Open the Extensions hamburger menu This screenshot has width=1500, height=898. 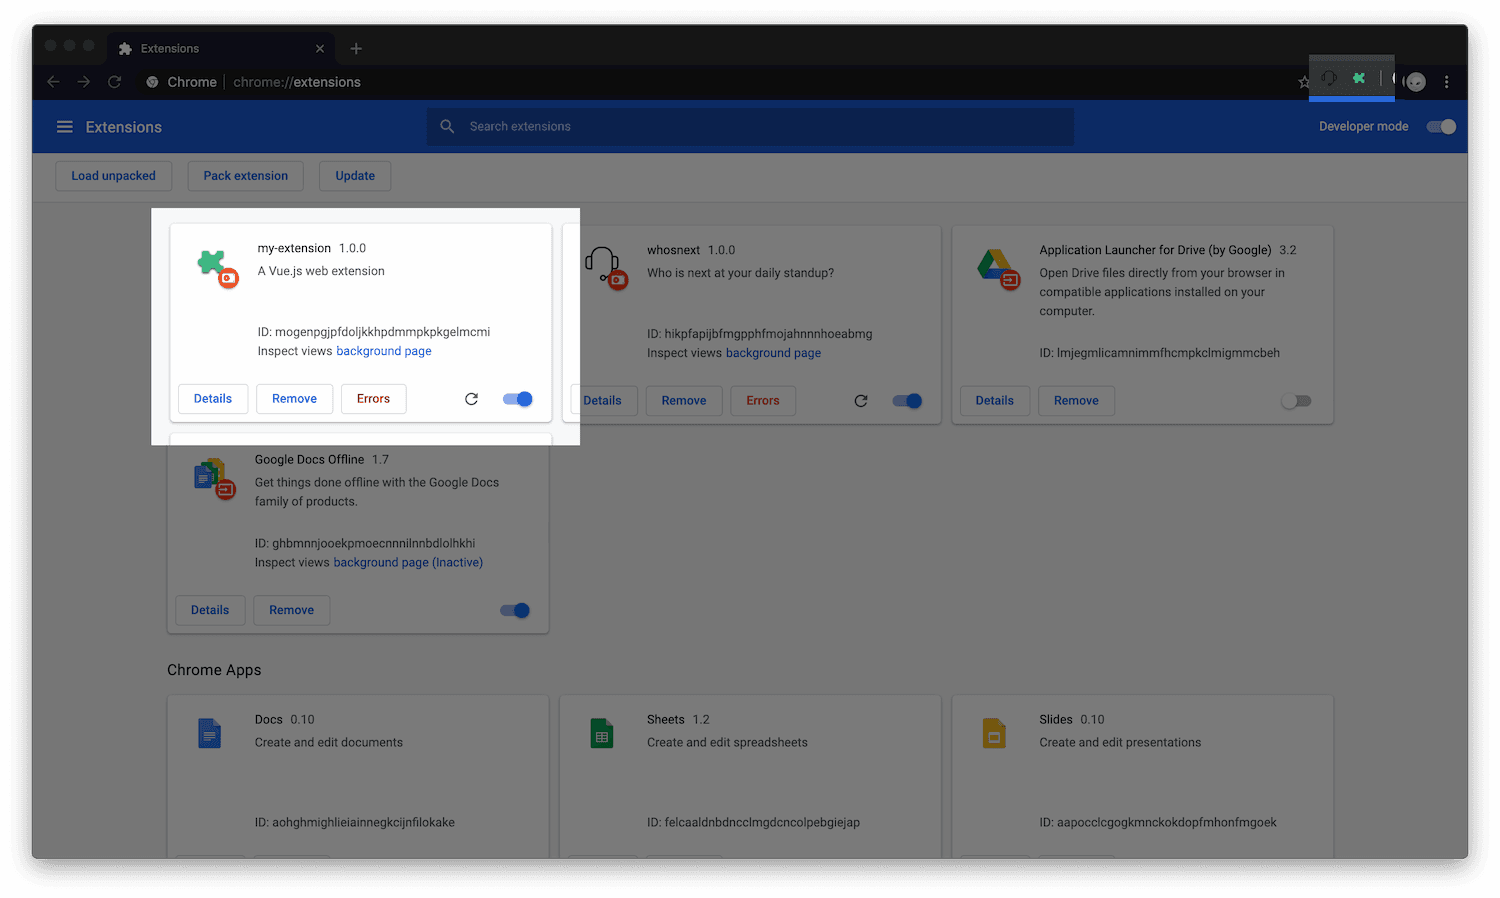click(65, 127)
